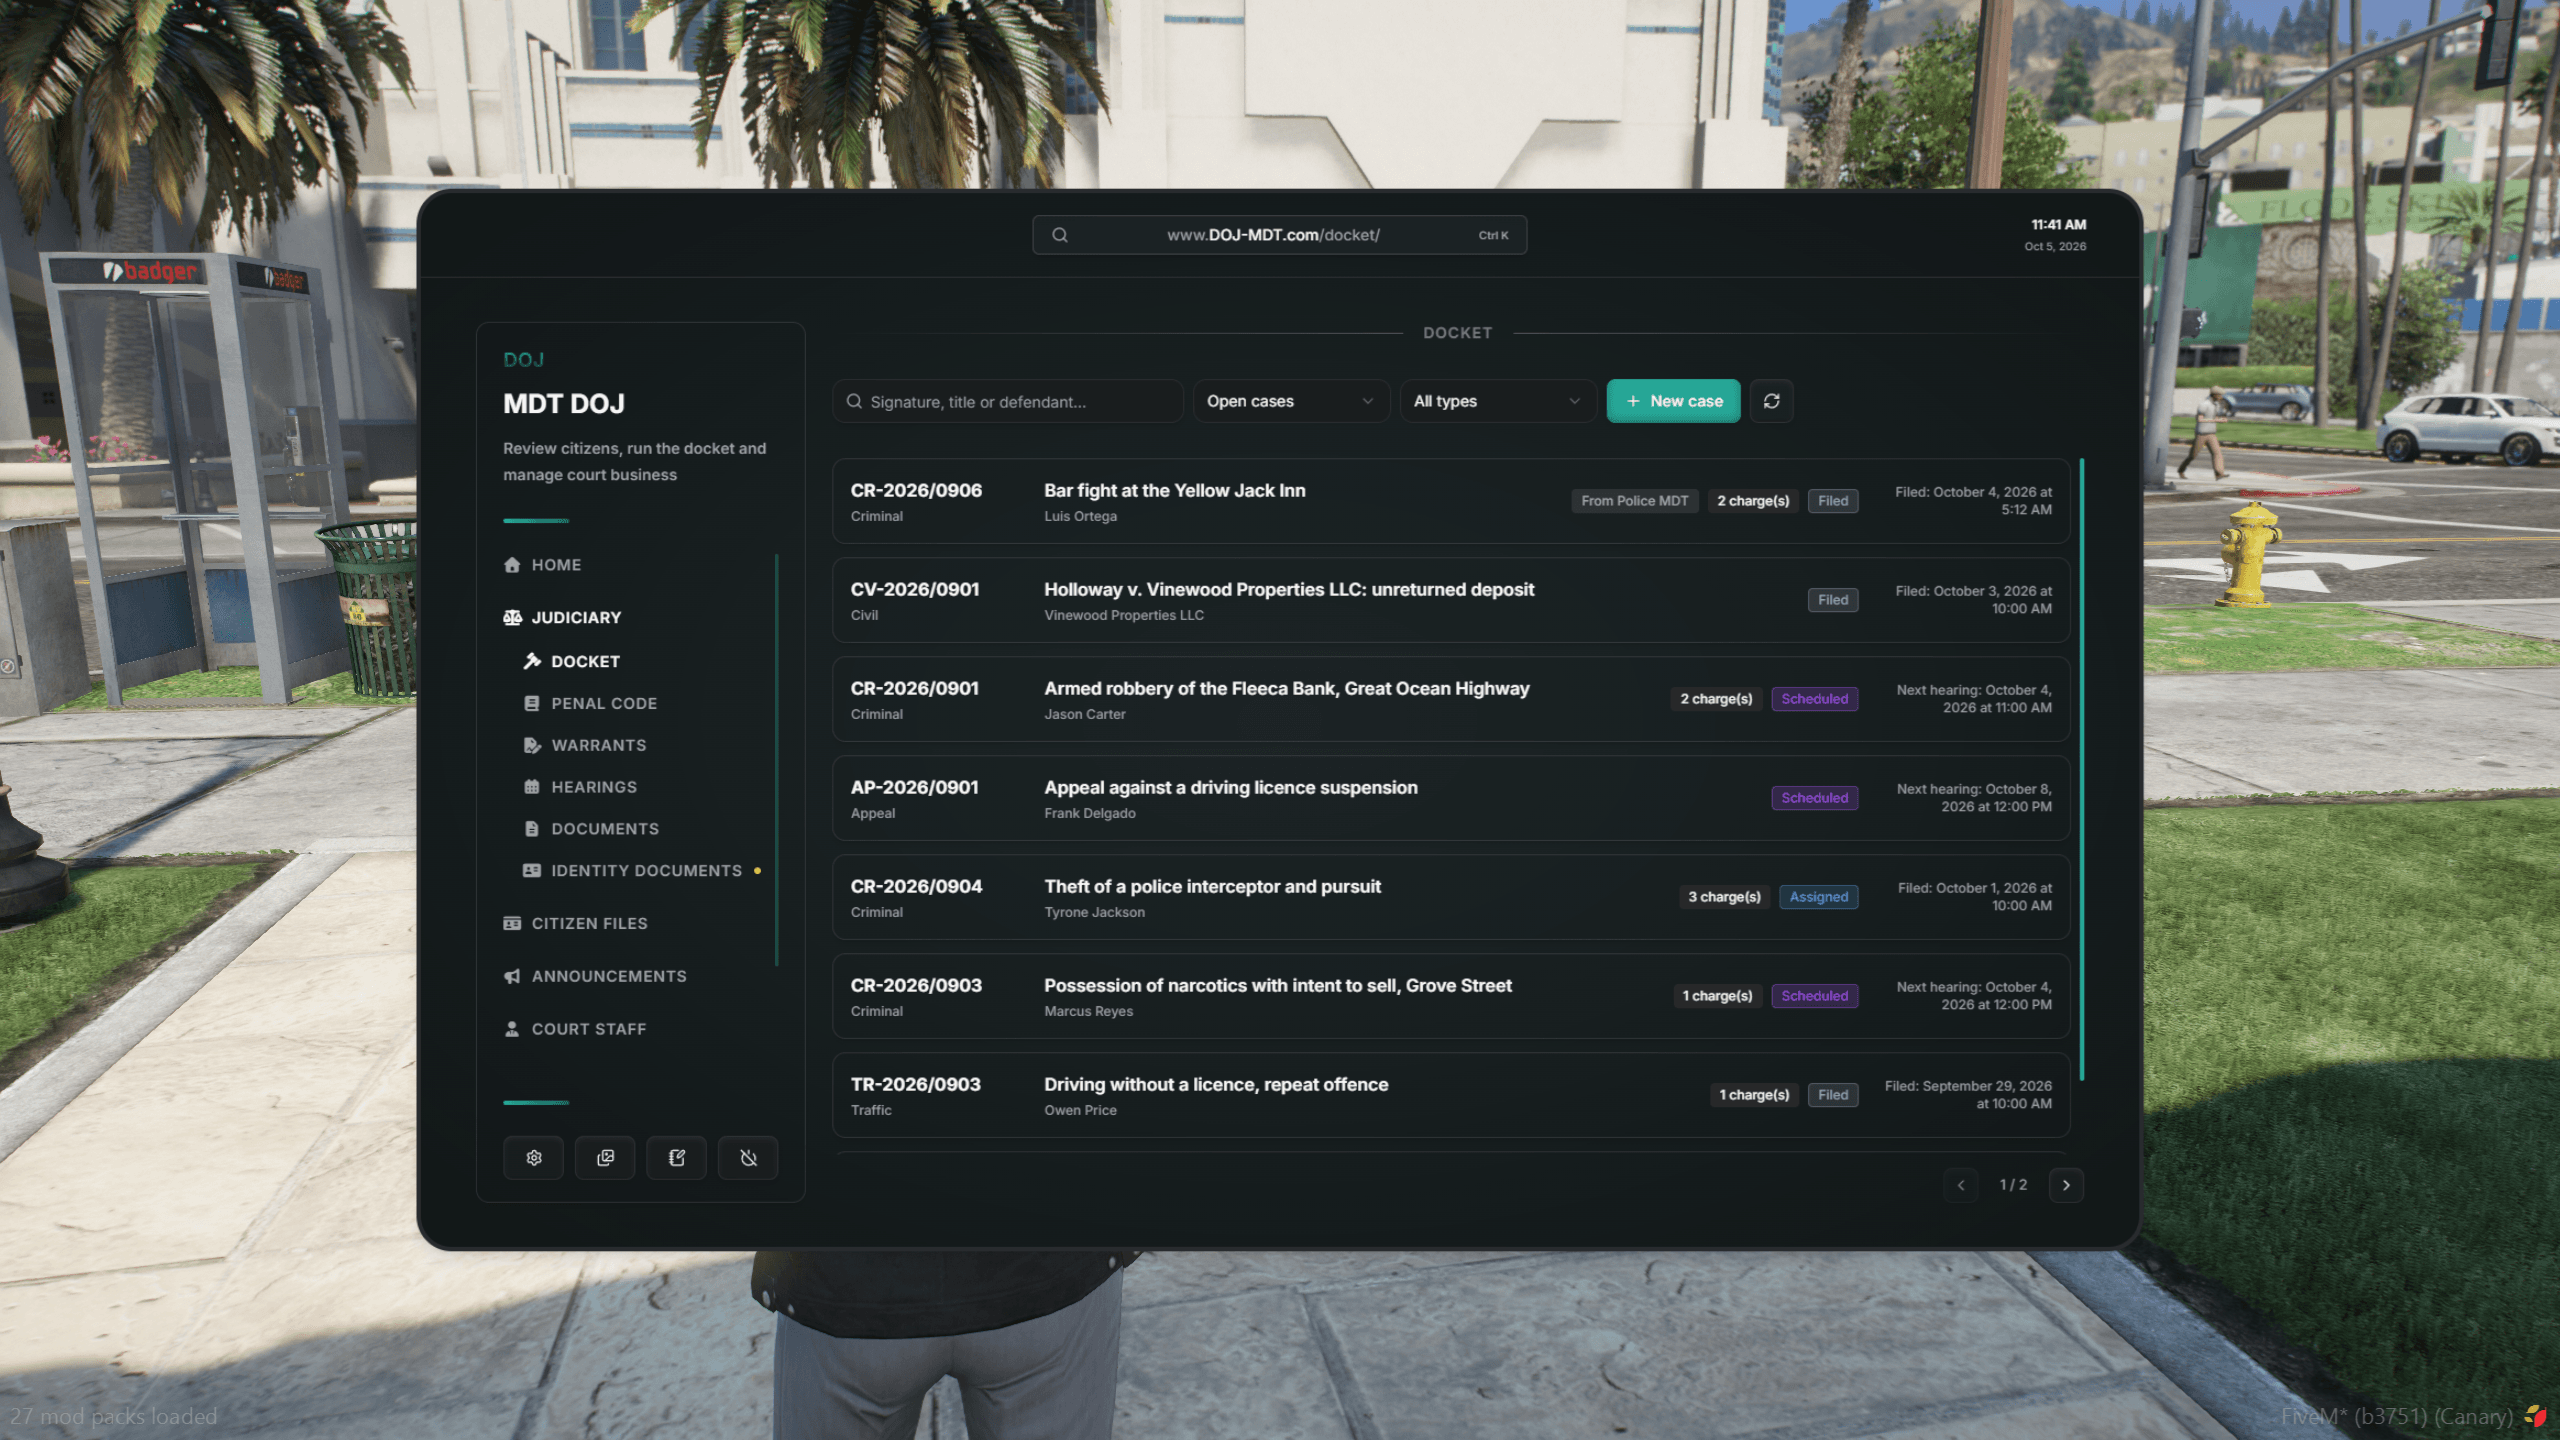Go to next docket page
The image size is (2560, 1440).
click(x=2066, y=1185)
